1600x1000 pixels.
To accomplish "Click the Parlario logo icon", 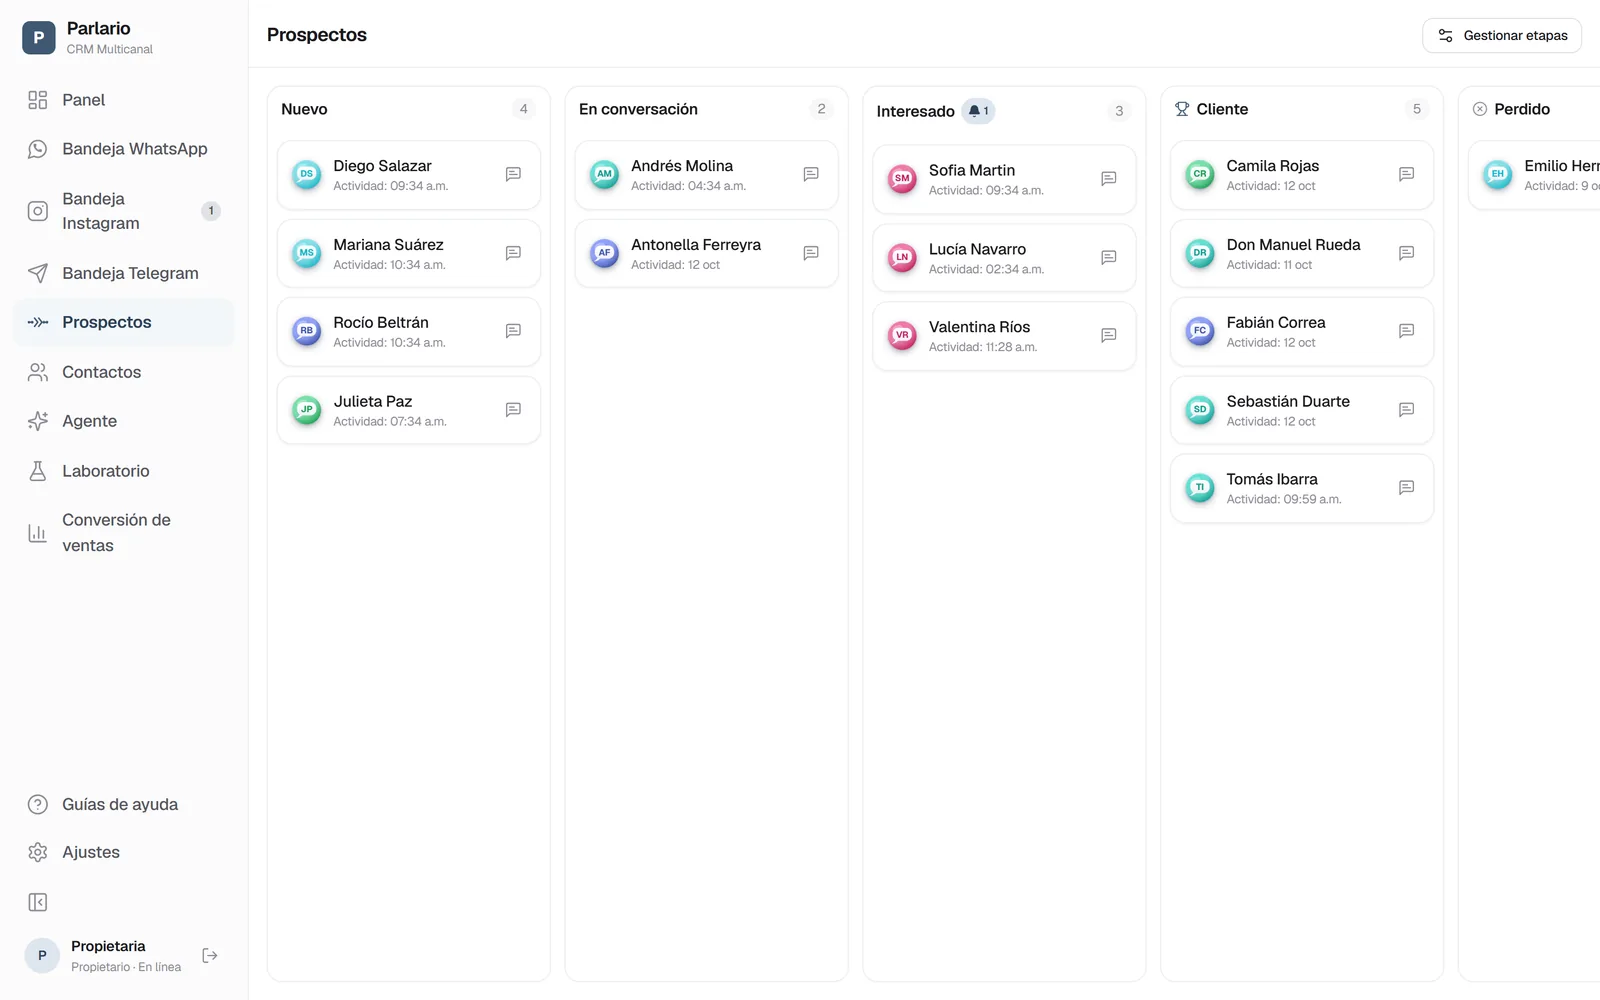I will (39, 38).
